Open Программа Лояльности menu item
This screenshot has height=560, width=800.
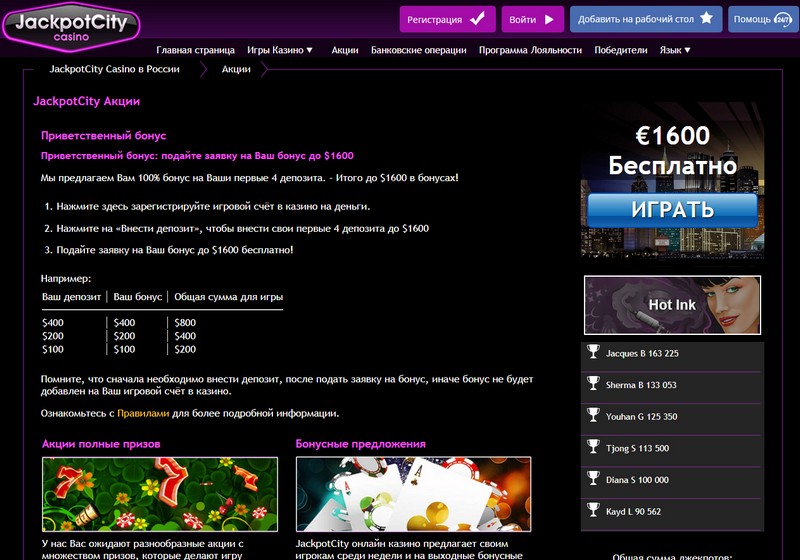(530, 50)
